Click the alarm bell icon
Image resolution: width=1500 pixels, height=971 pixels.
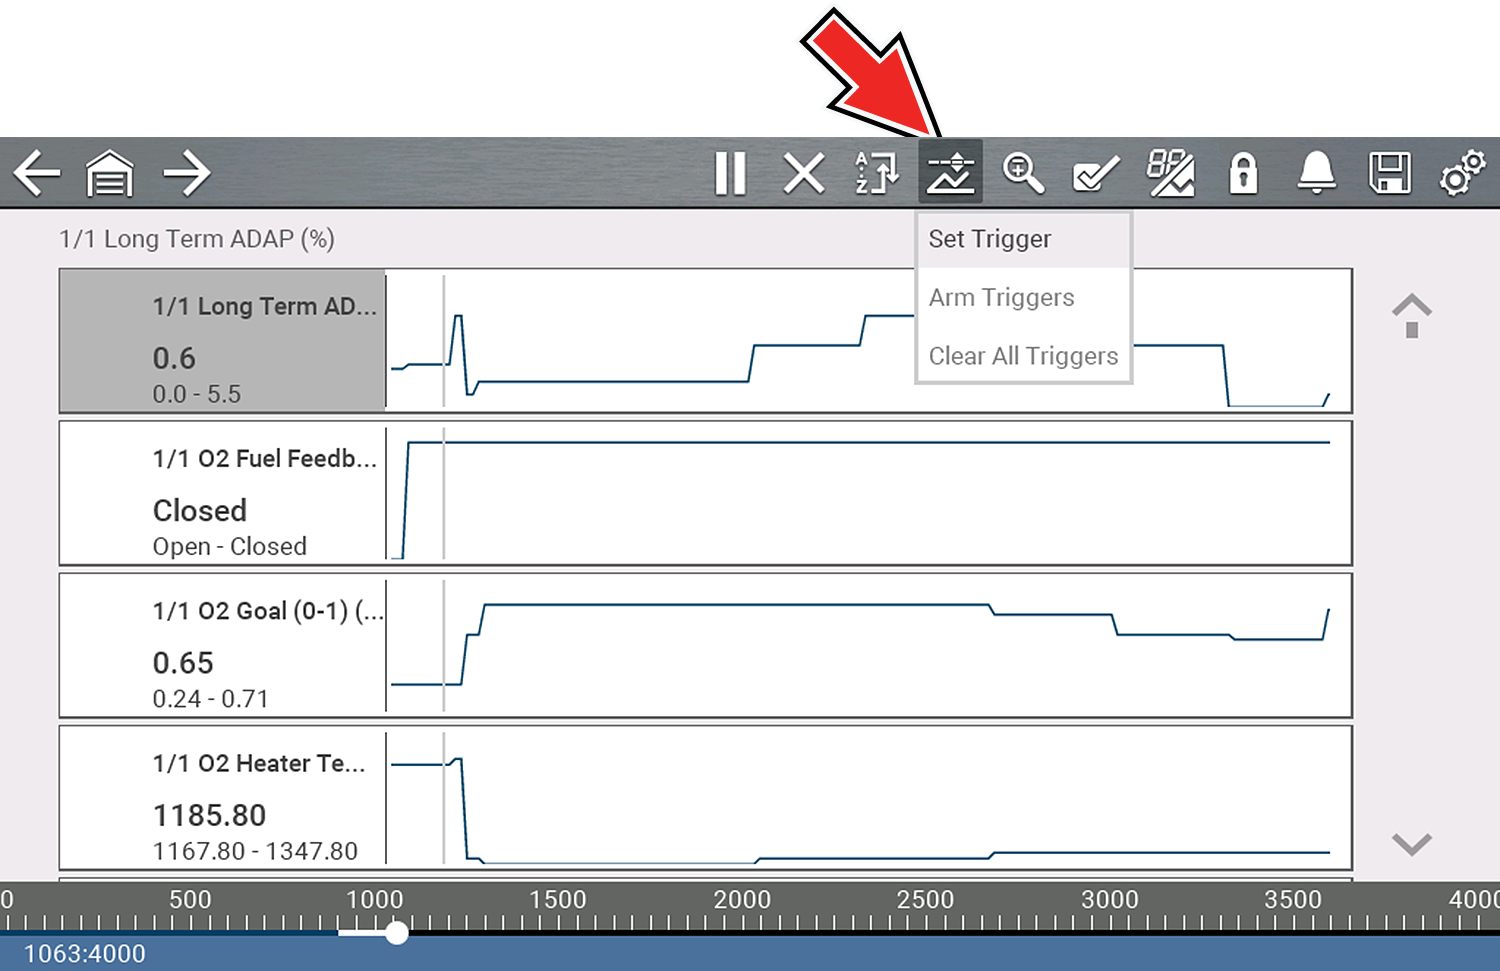(1316, 173)
